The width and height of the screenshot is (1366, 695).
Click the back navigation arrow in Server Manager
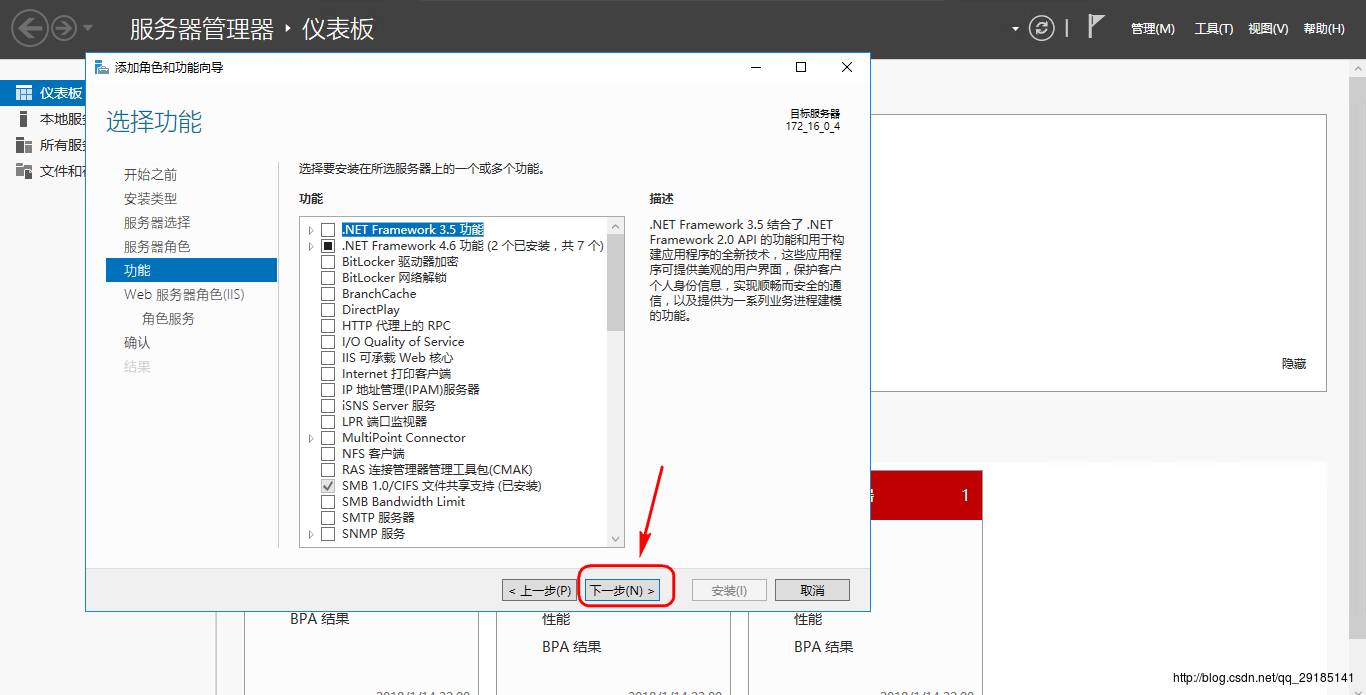tap(30, 28)
